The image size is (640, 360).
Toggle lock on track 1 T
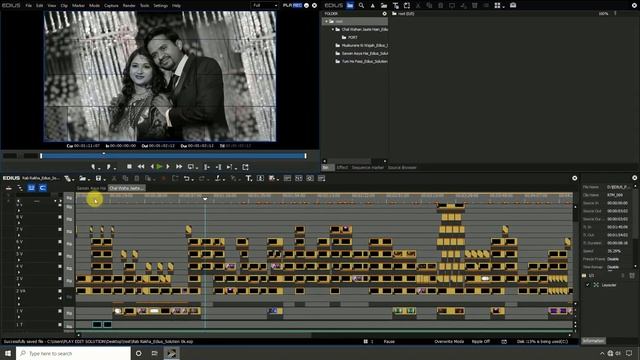(x=60, y=325)
